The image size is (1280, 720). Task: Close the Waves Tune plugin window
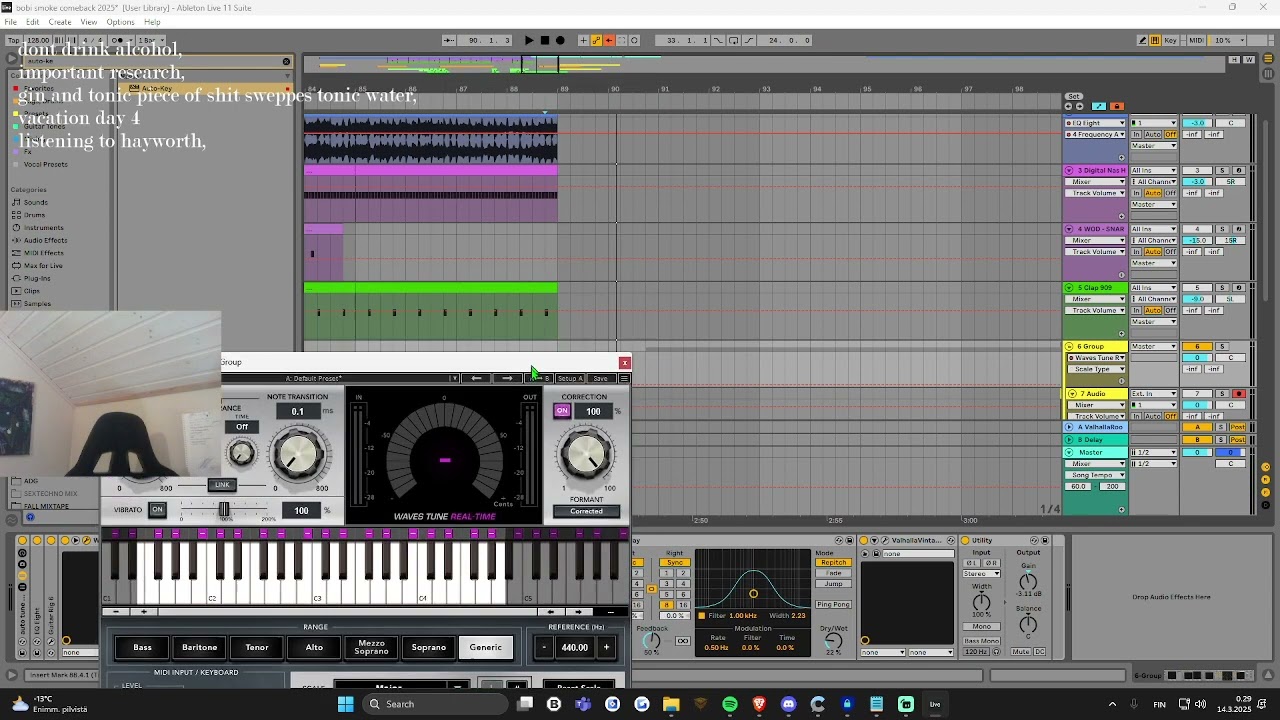click(x=625, y=362)
